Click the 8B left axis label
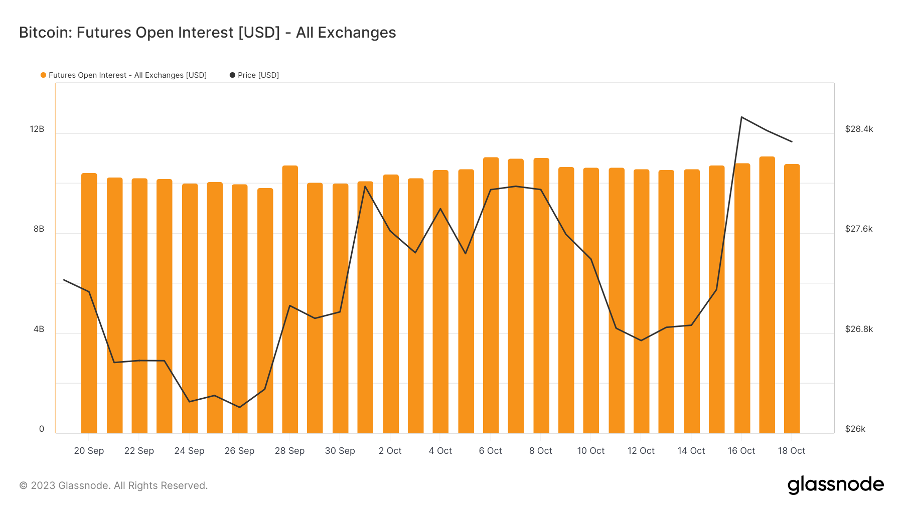The image size is (904, 508). 37,230
